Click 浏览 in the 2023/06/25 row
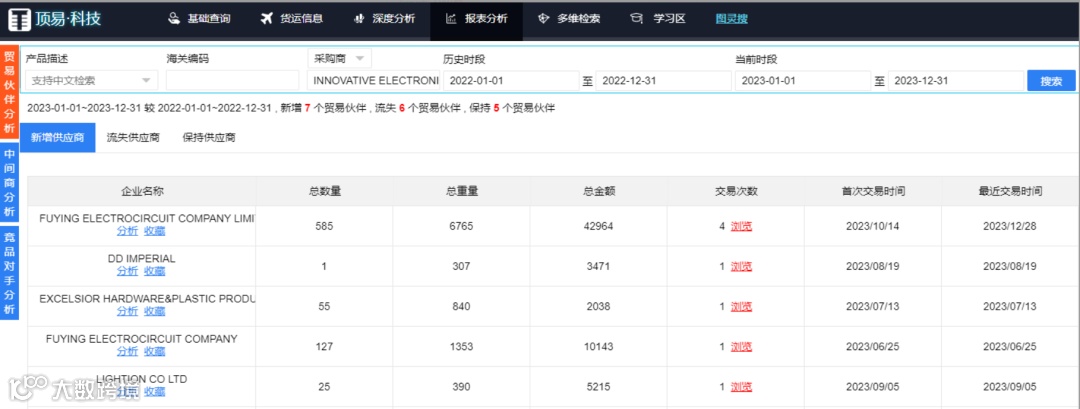The height and width of the screenshot is (409, 1080). (741, 346)
